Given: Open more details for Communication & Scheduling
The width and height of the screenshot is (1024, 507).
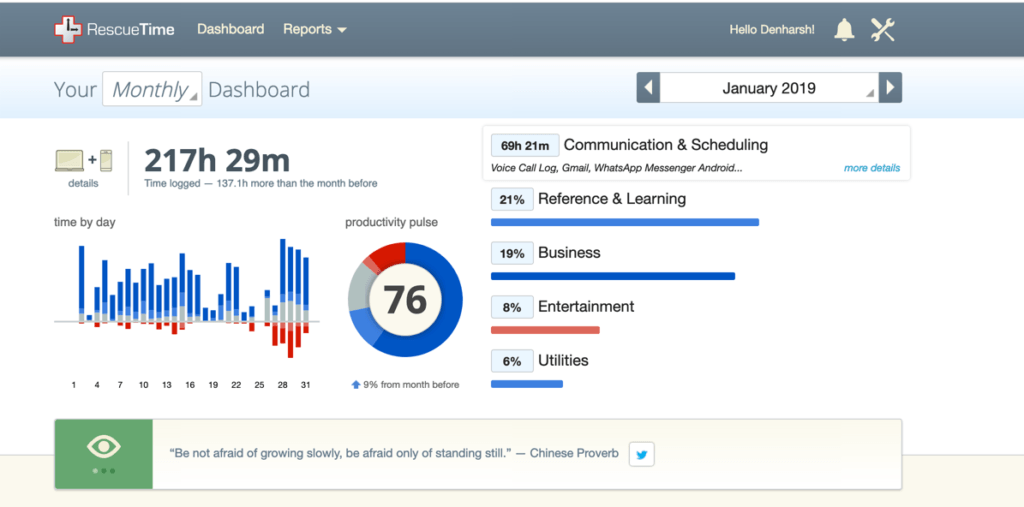Looking at the screenshot, I should click(x=871, y=168).
